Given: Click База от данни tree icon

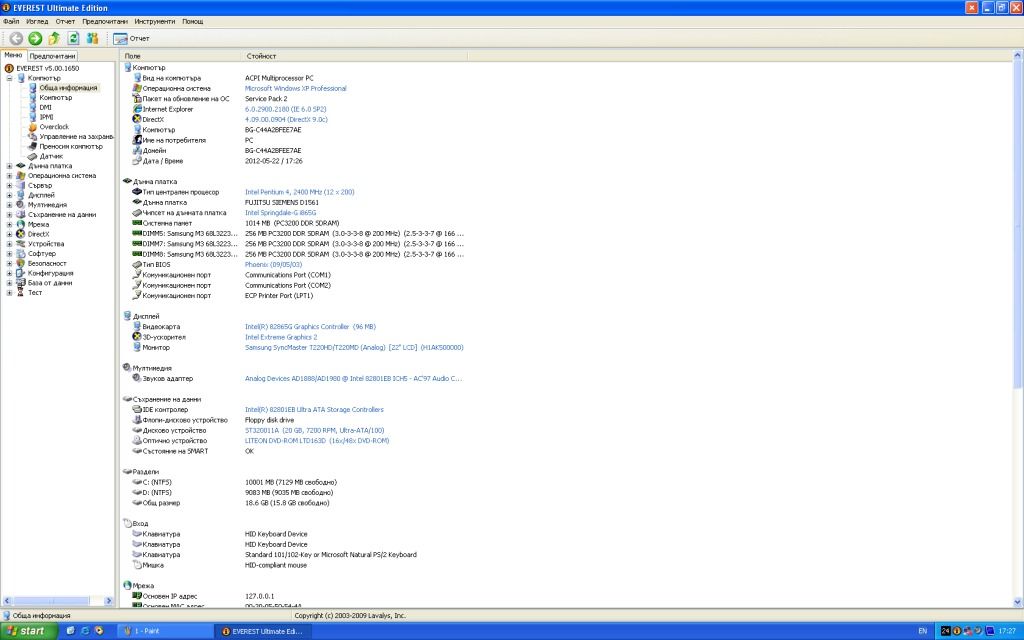Looking at the screenshot, I should click(x=21, y=283).
